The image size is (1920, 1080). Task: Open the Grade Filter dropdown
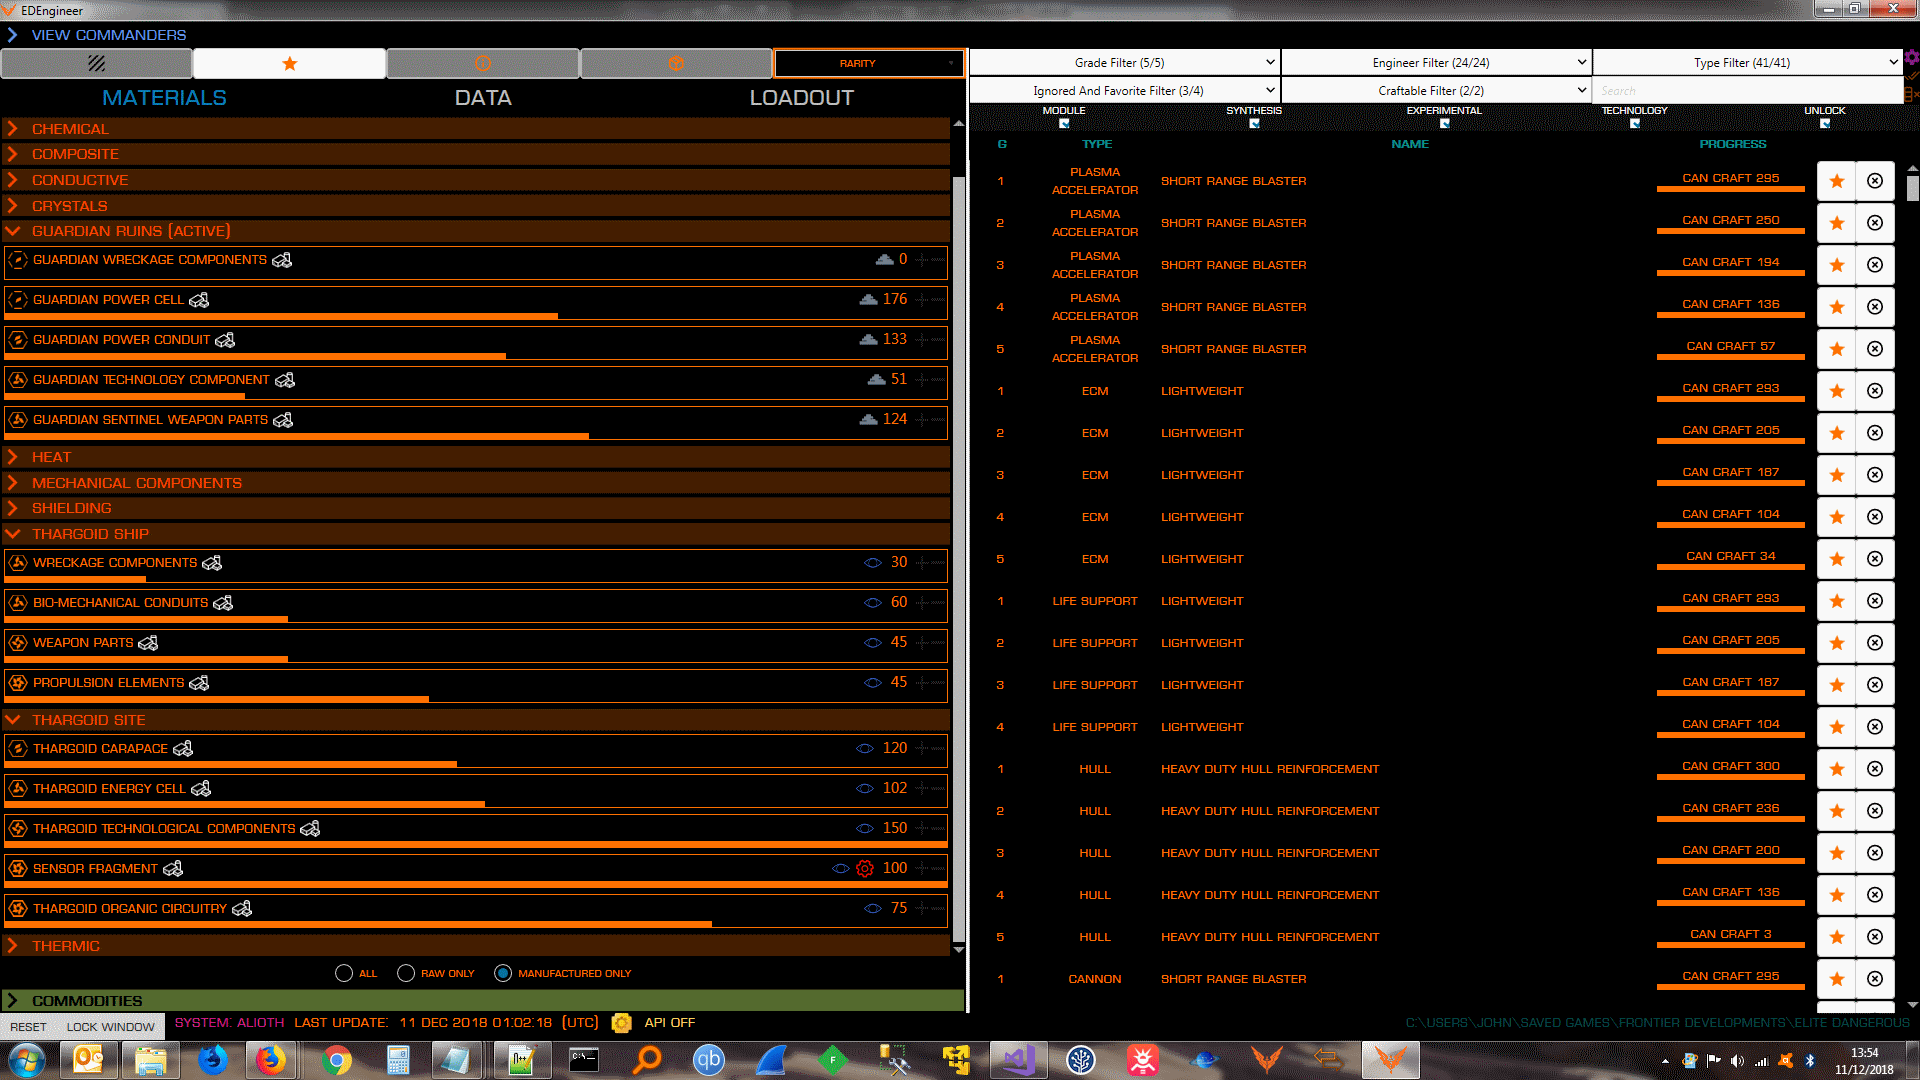coord(1124,62)
